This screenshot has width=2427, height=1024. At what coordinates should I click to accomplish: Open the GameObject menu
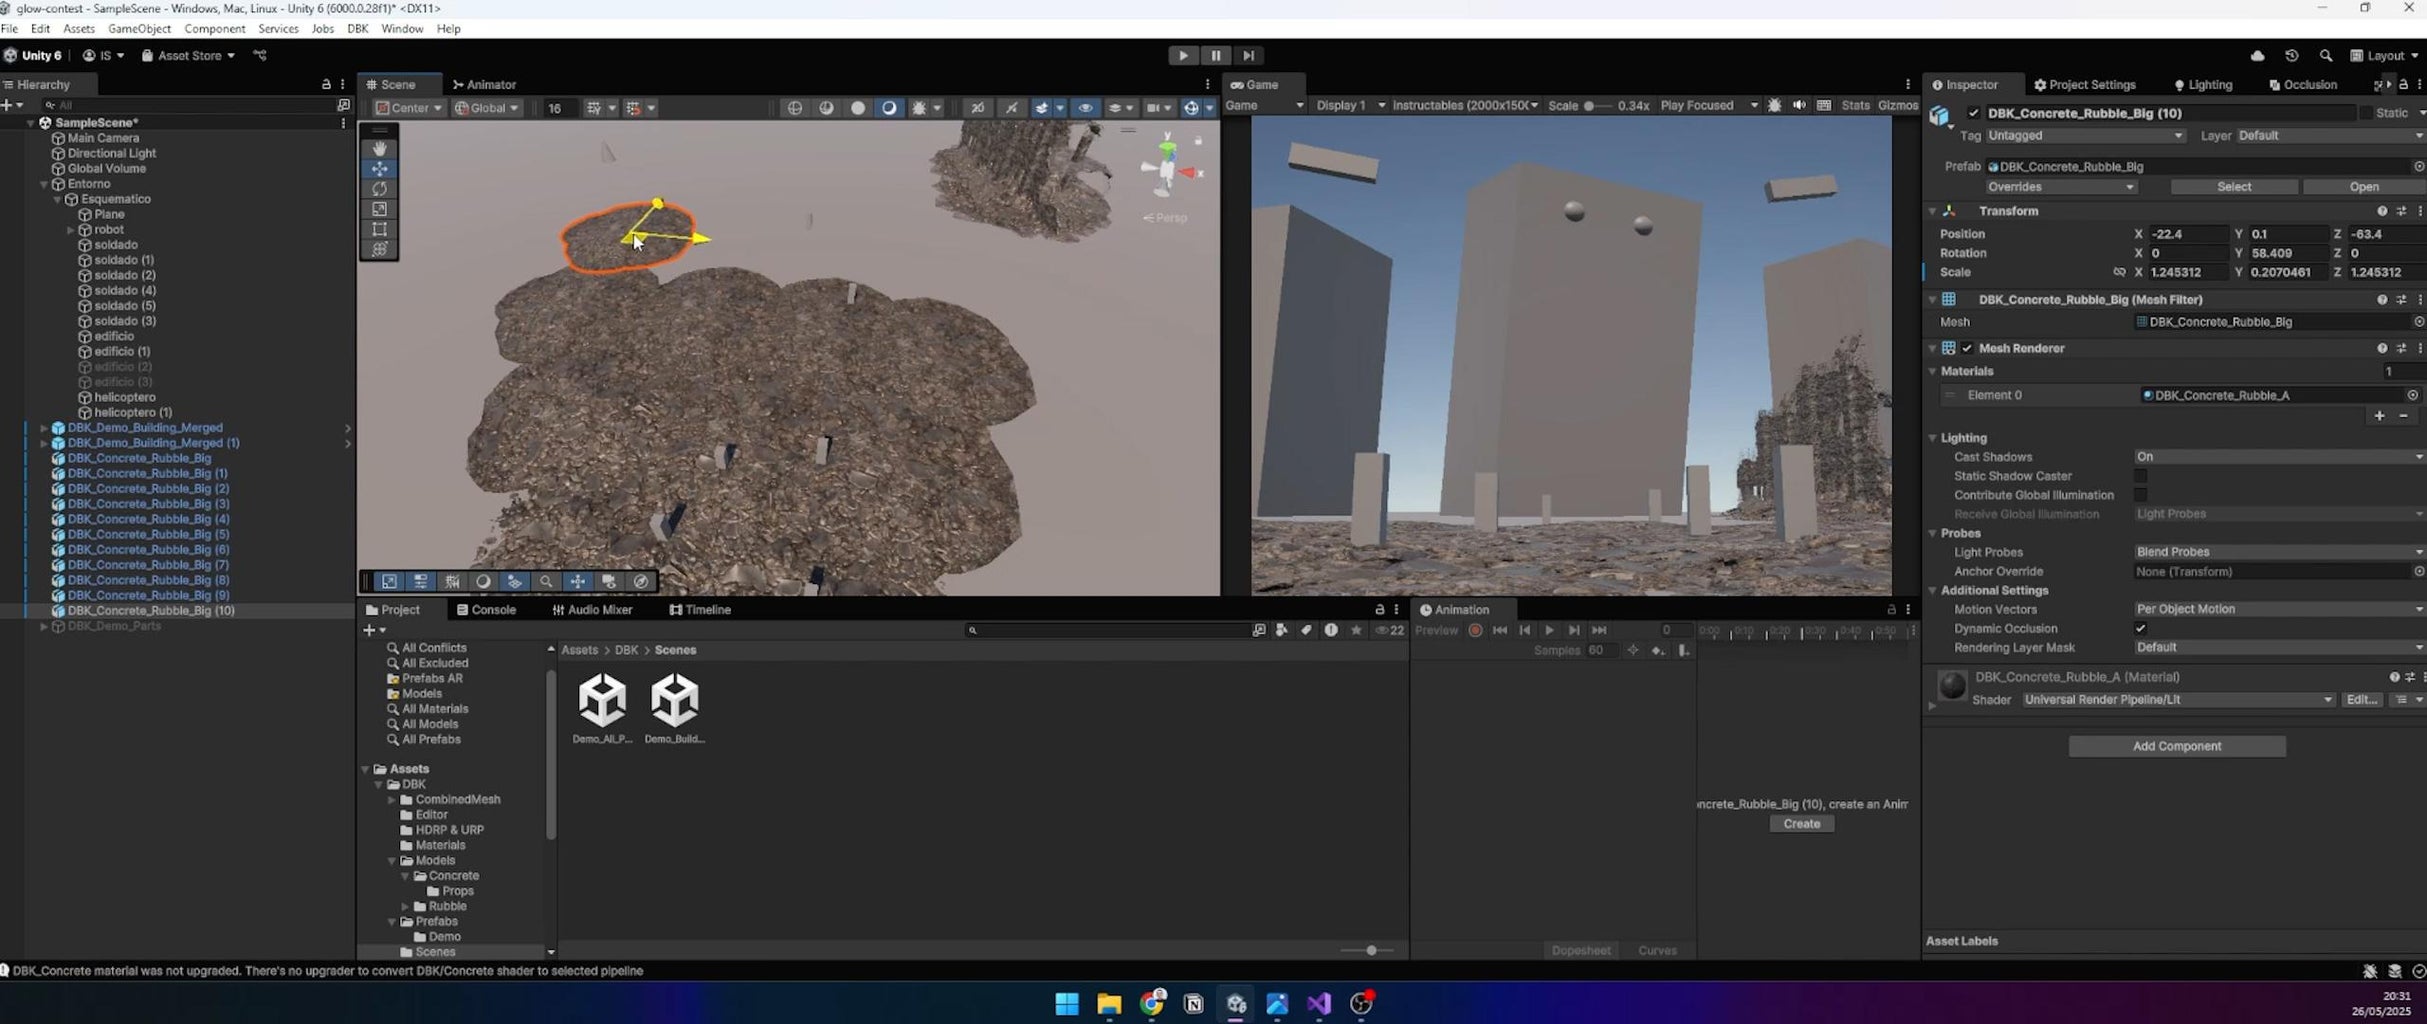click(139, 28)
